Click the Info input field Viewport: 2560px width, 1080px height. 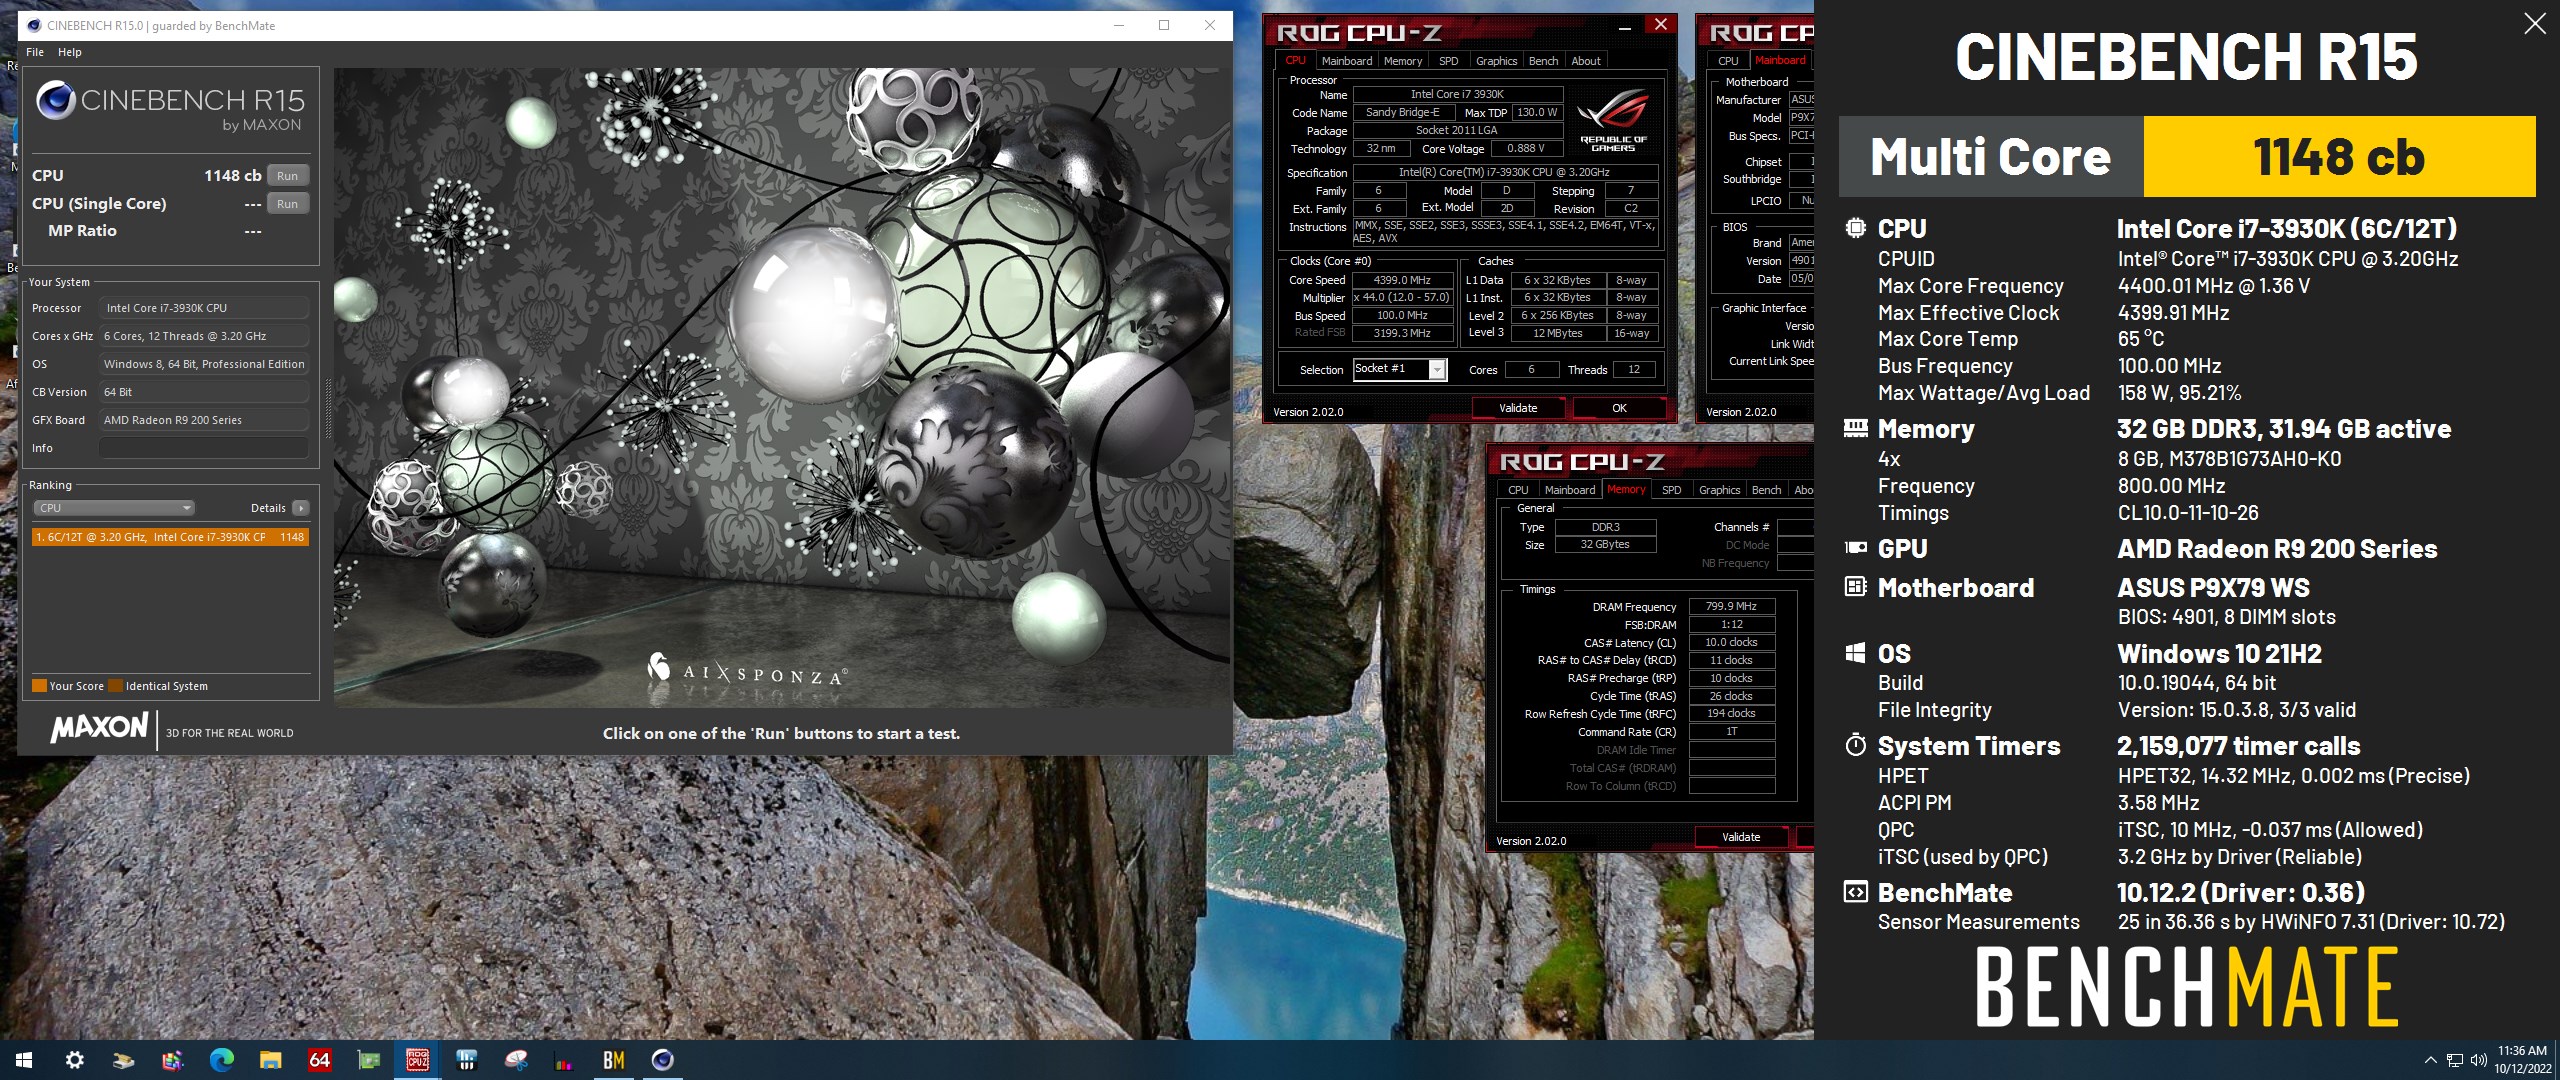[x=204, y=448]
